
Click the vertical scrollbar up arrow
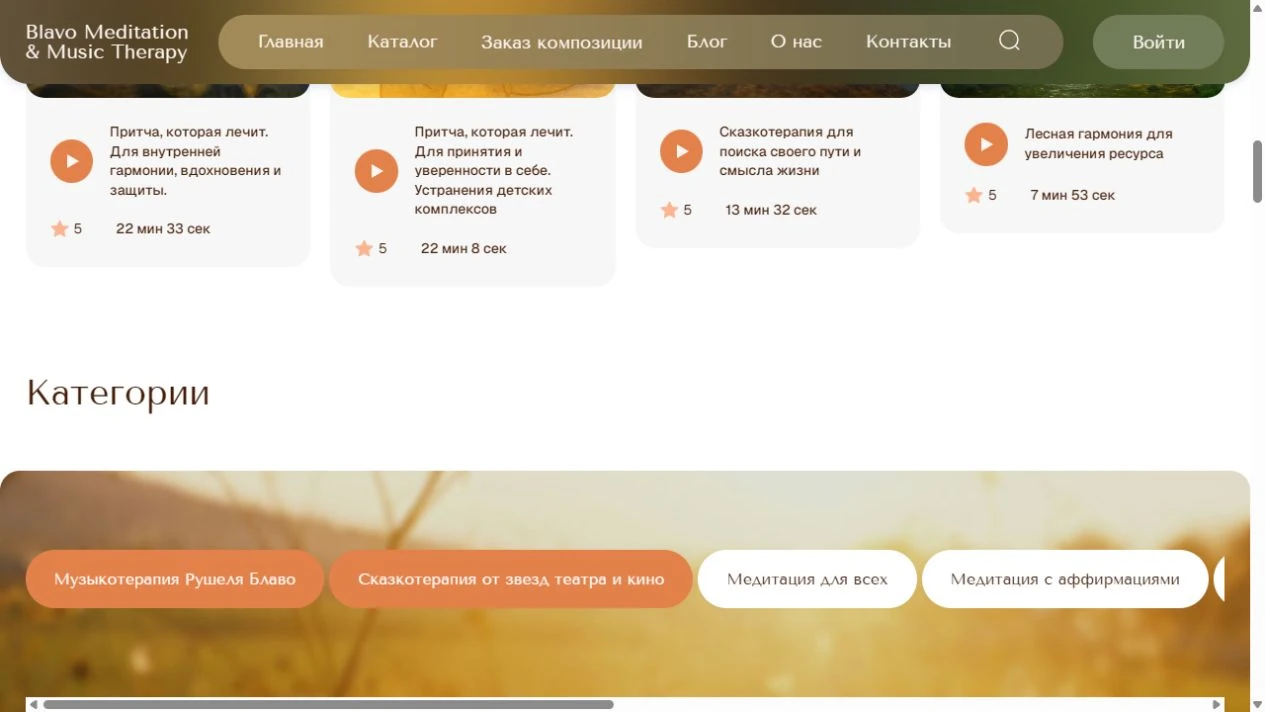(1257, 7)
